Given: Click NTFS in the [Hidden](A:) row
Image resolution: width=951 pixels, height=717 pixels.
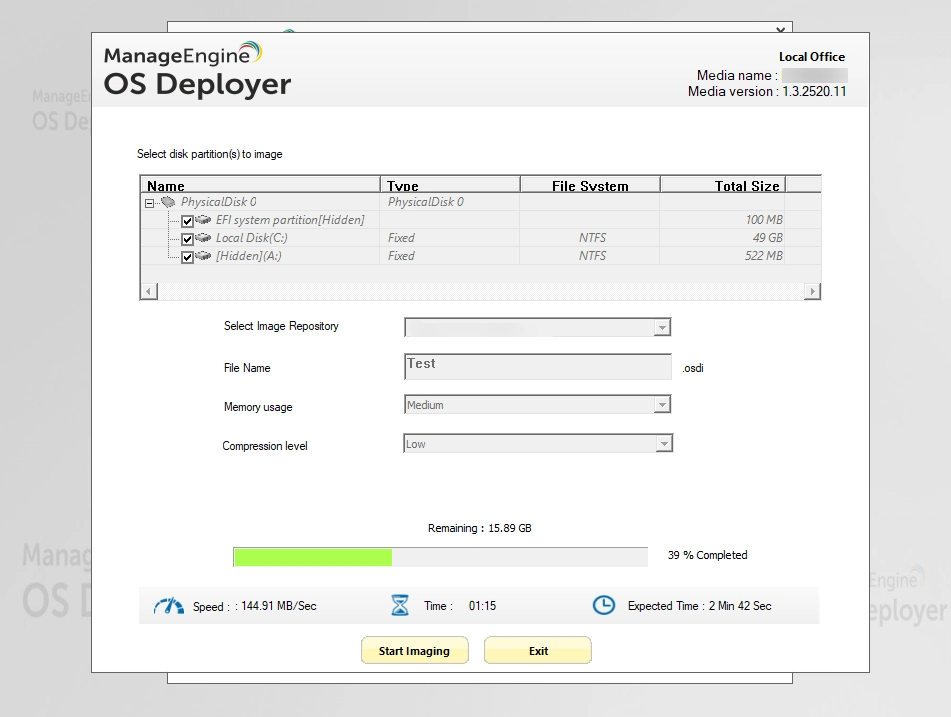Looking at the screenshot, I should coord(592,256).
